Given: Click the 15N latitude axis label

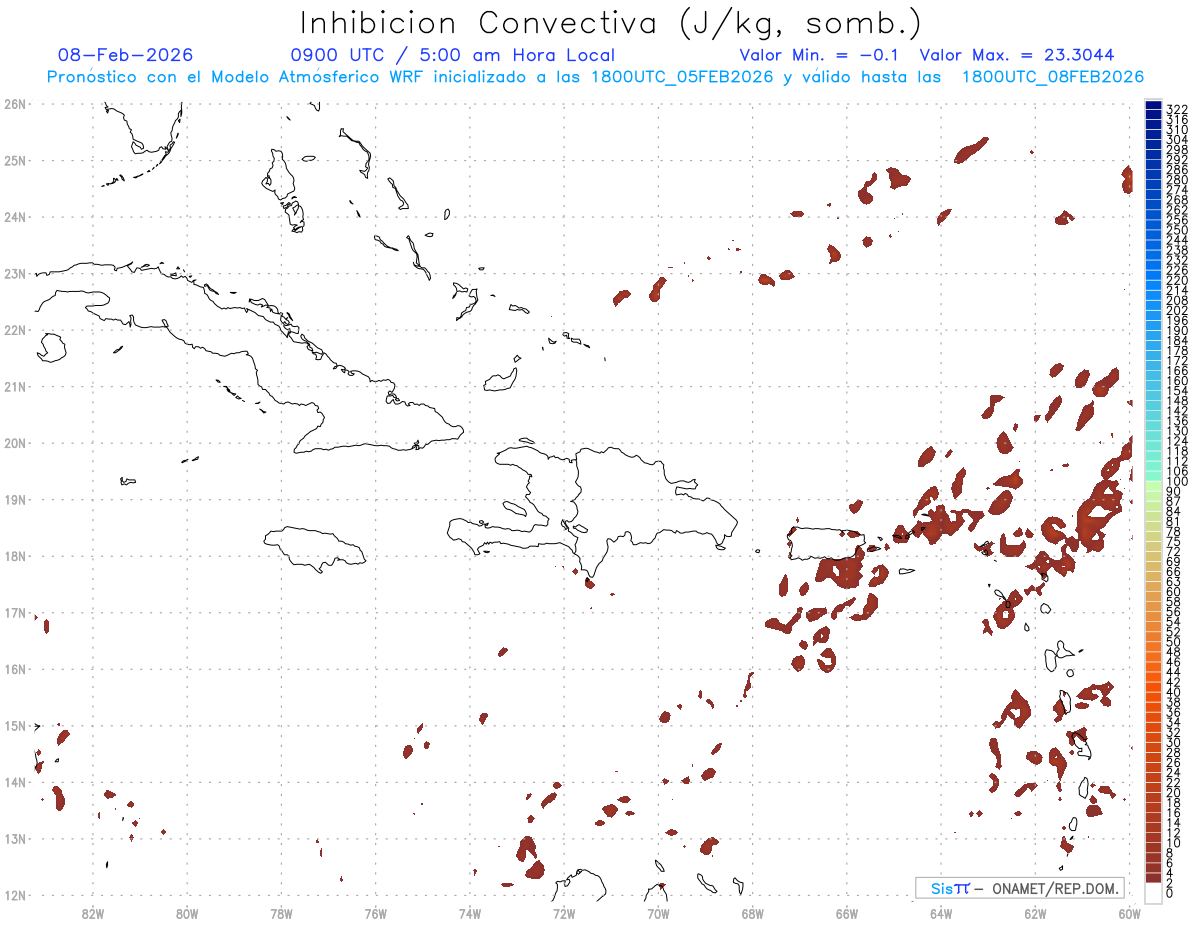Looking at the screenshot, I should click(x=15, y=725).
